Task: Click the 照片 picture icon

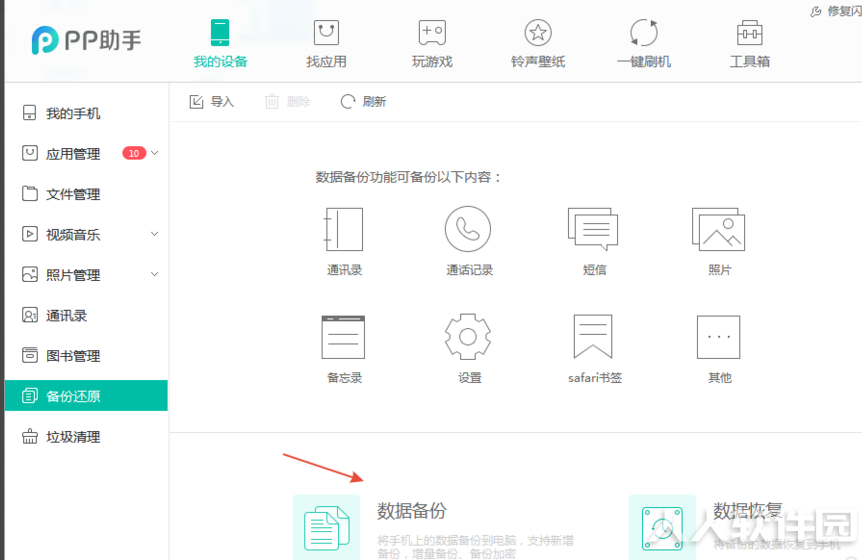Action: coord(719,229)
